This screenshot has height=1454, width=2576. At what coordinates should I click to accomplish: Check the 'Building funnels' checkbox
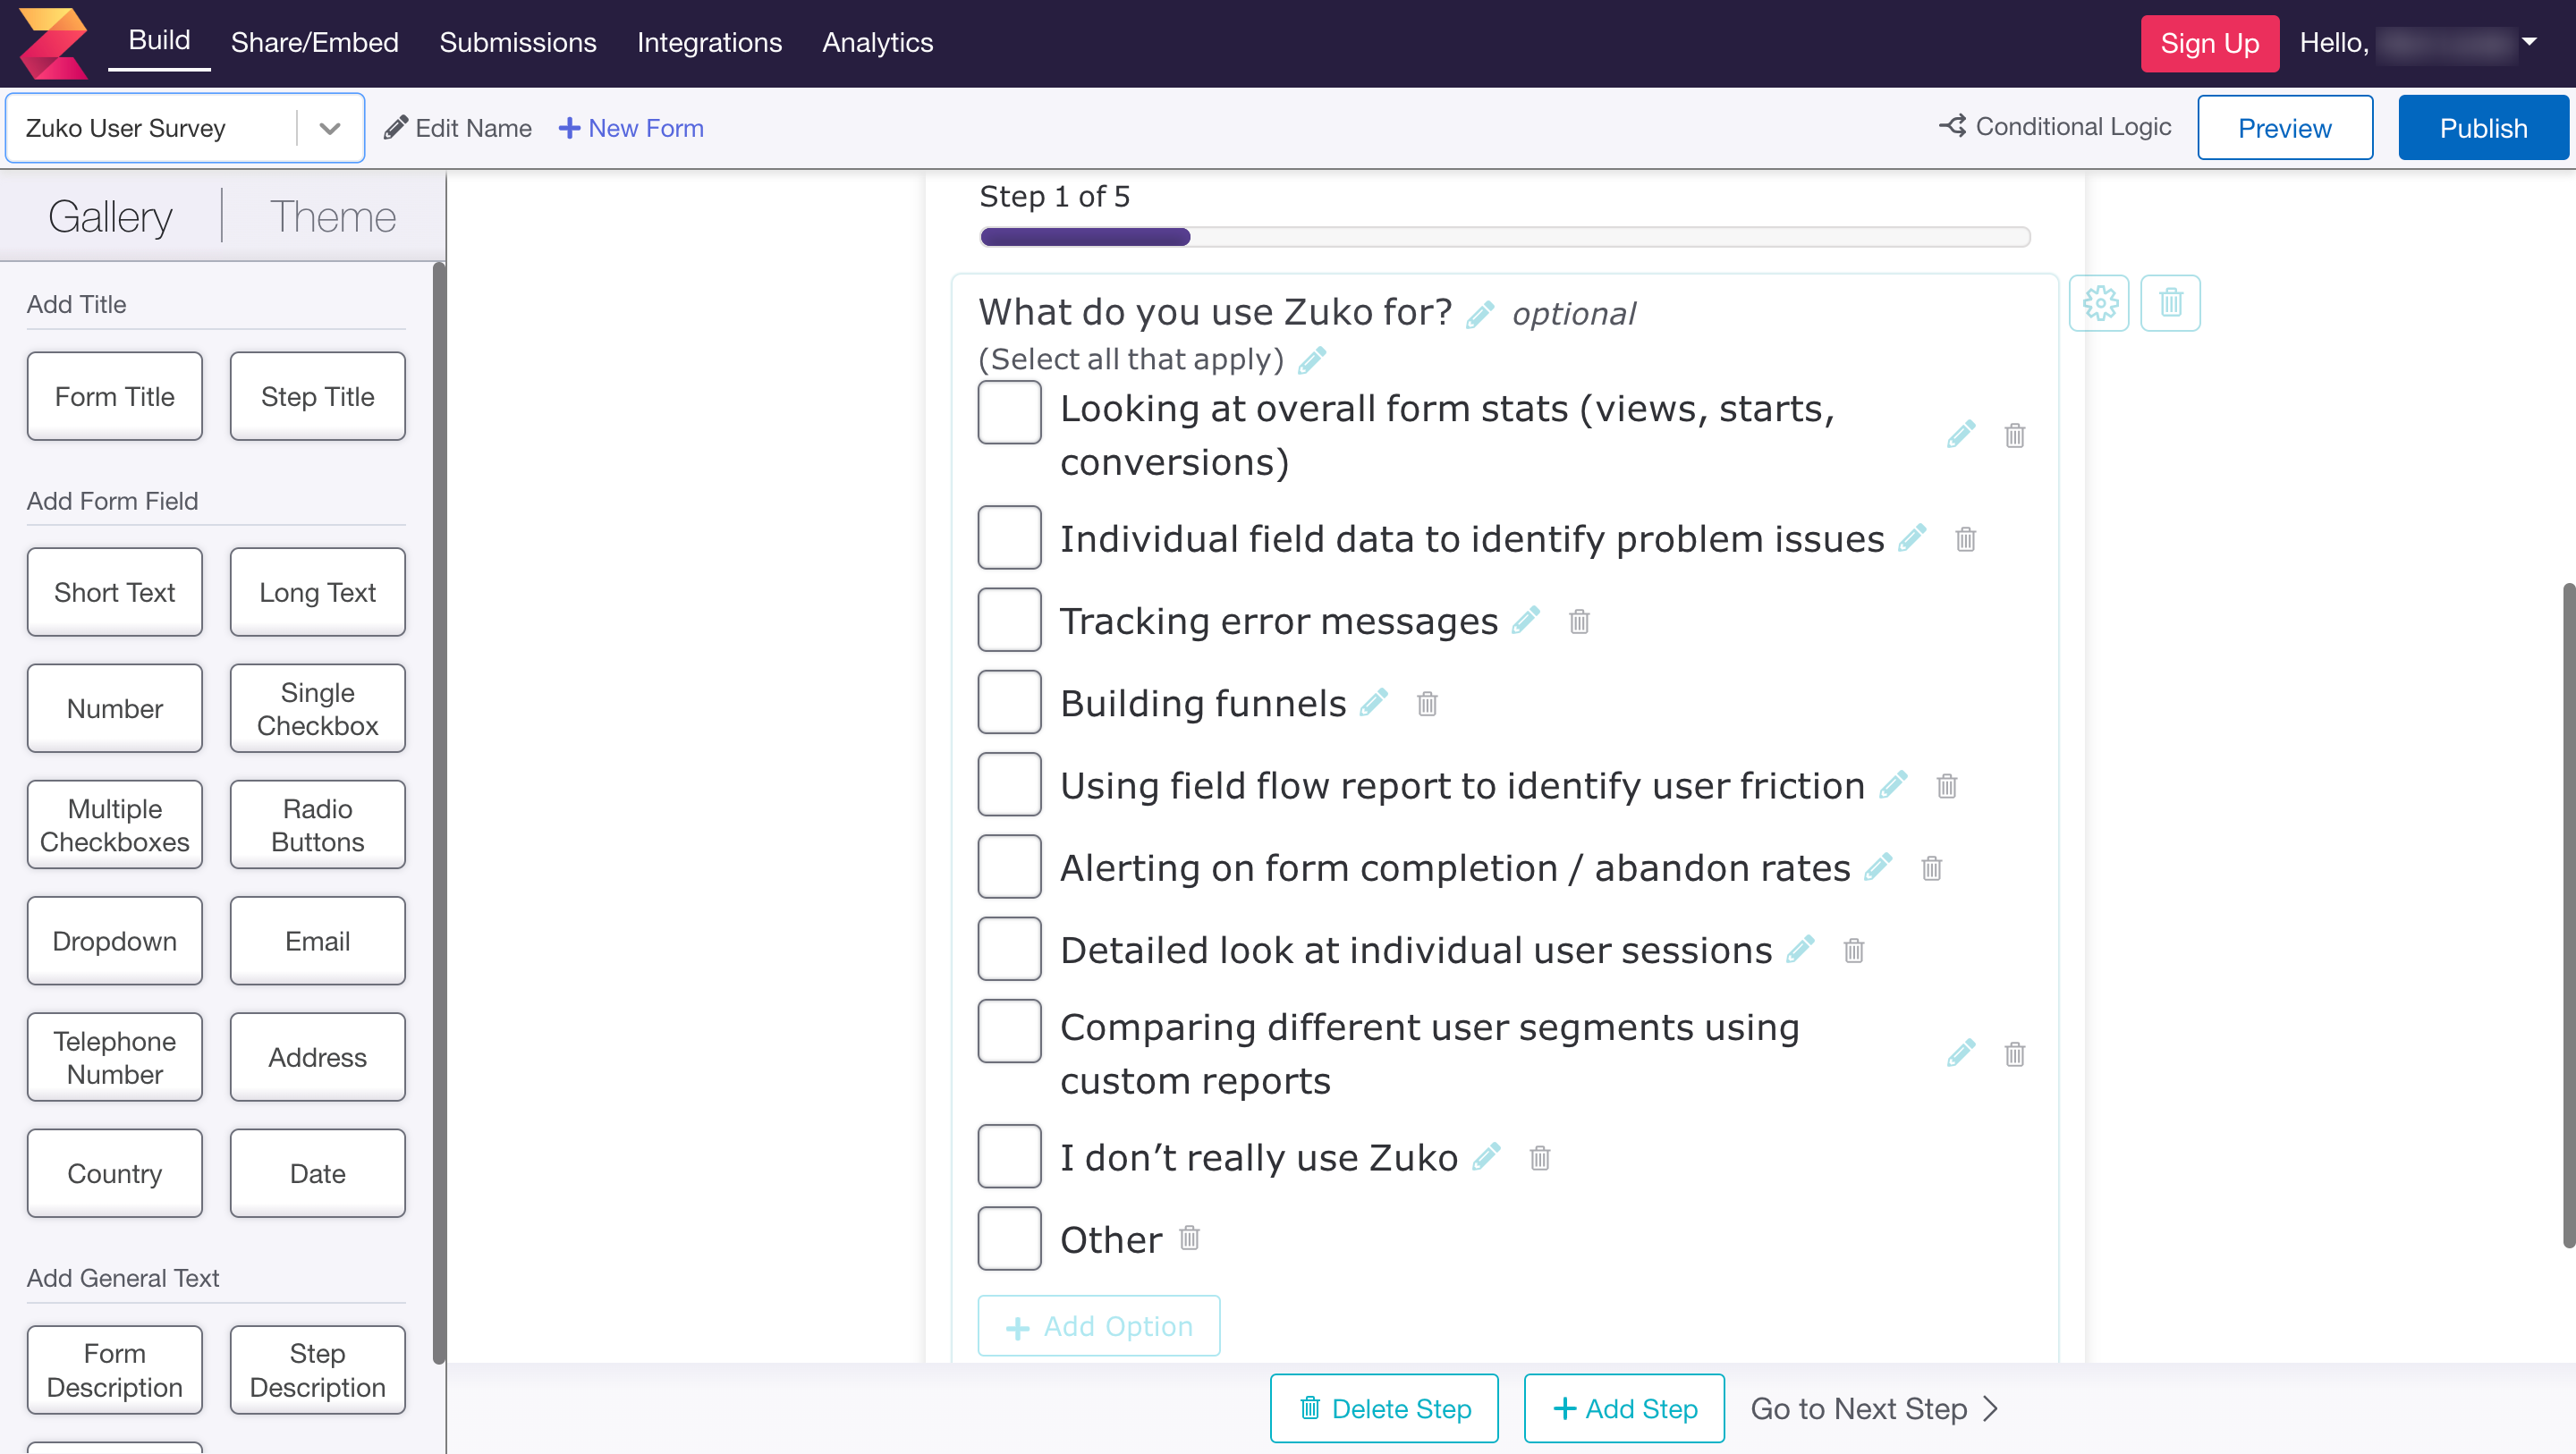(1009, 701)
